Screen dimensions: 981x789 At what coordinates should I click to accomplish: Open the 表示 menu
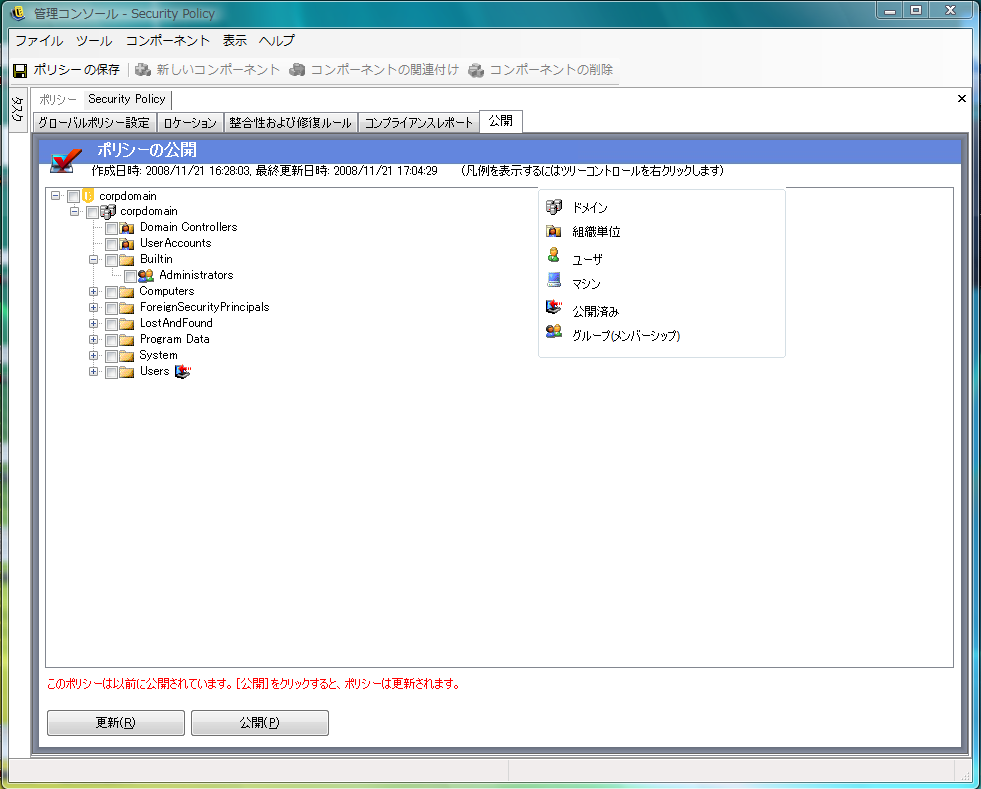point(235,41)
